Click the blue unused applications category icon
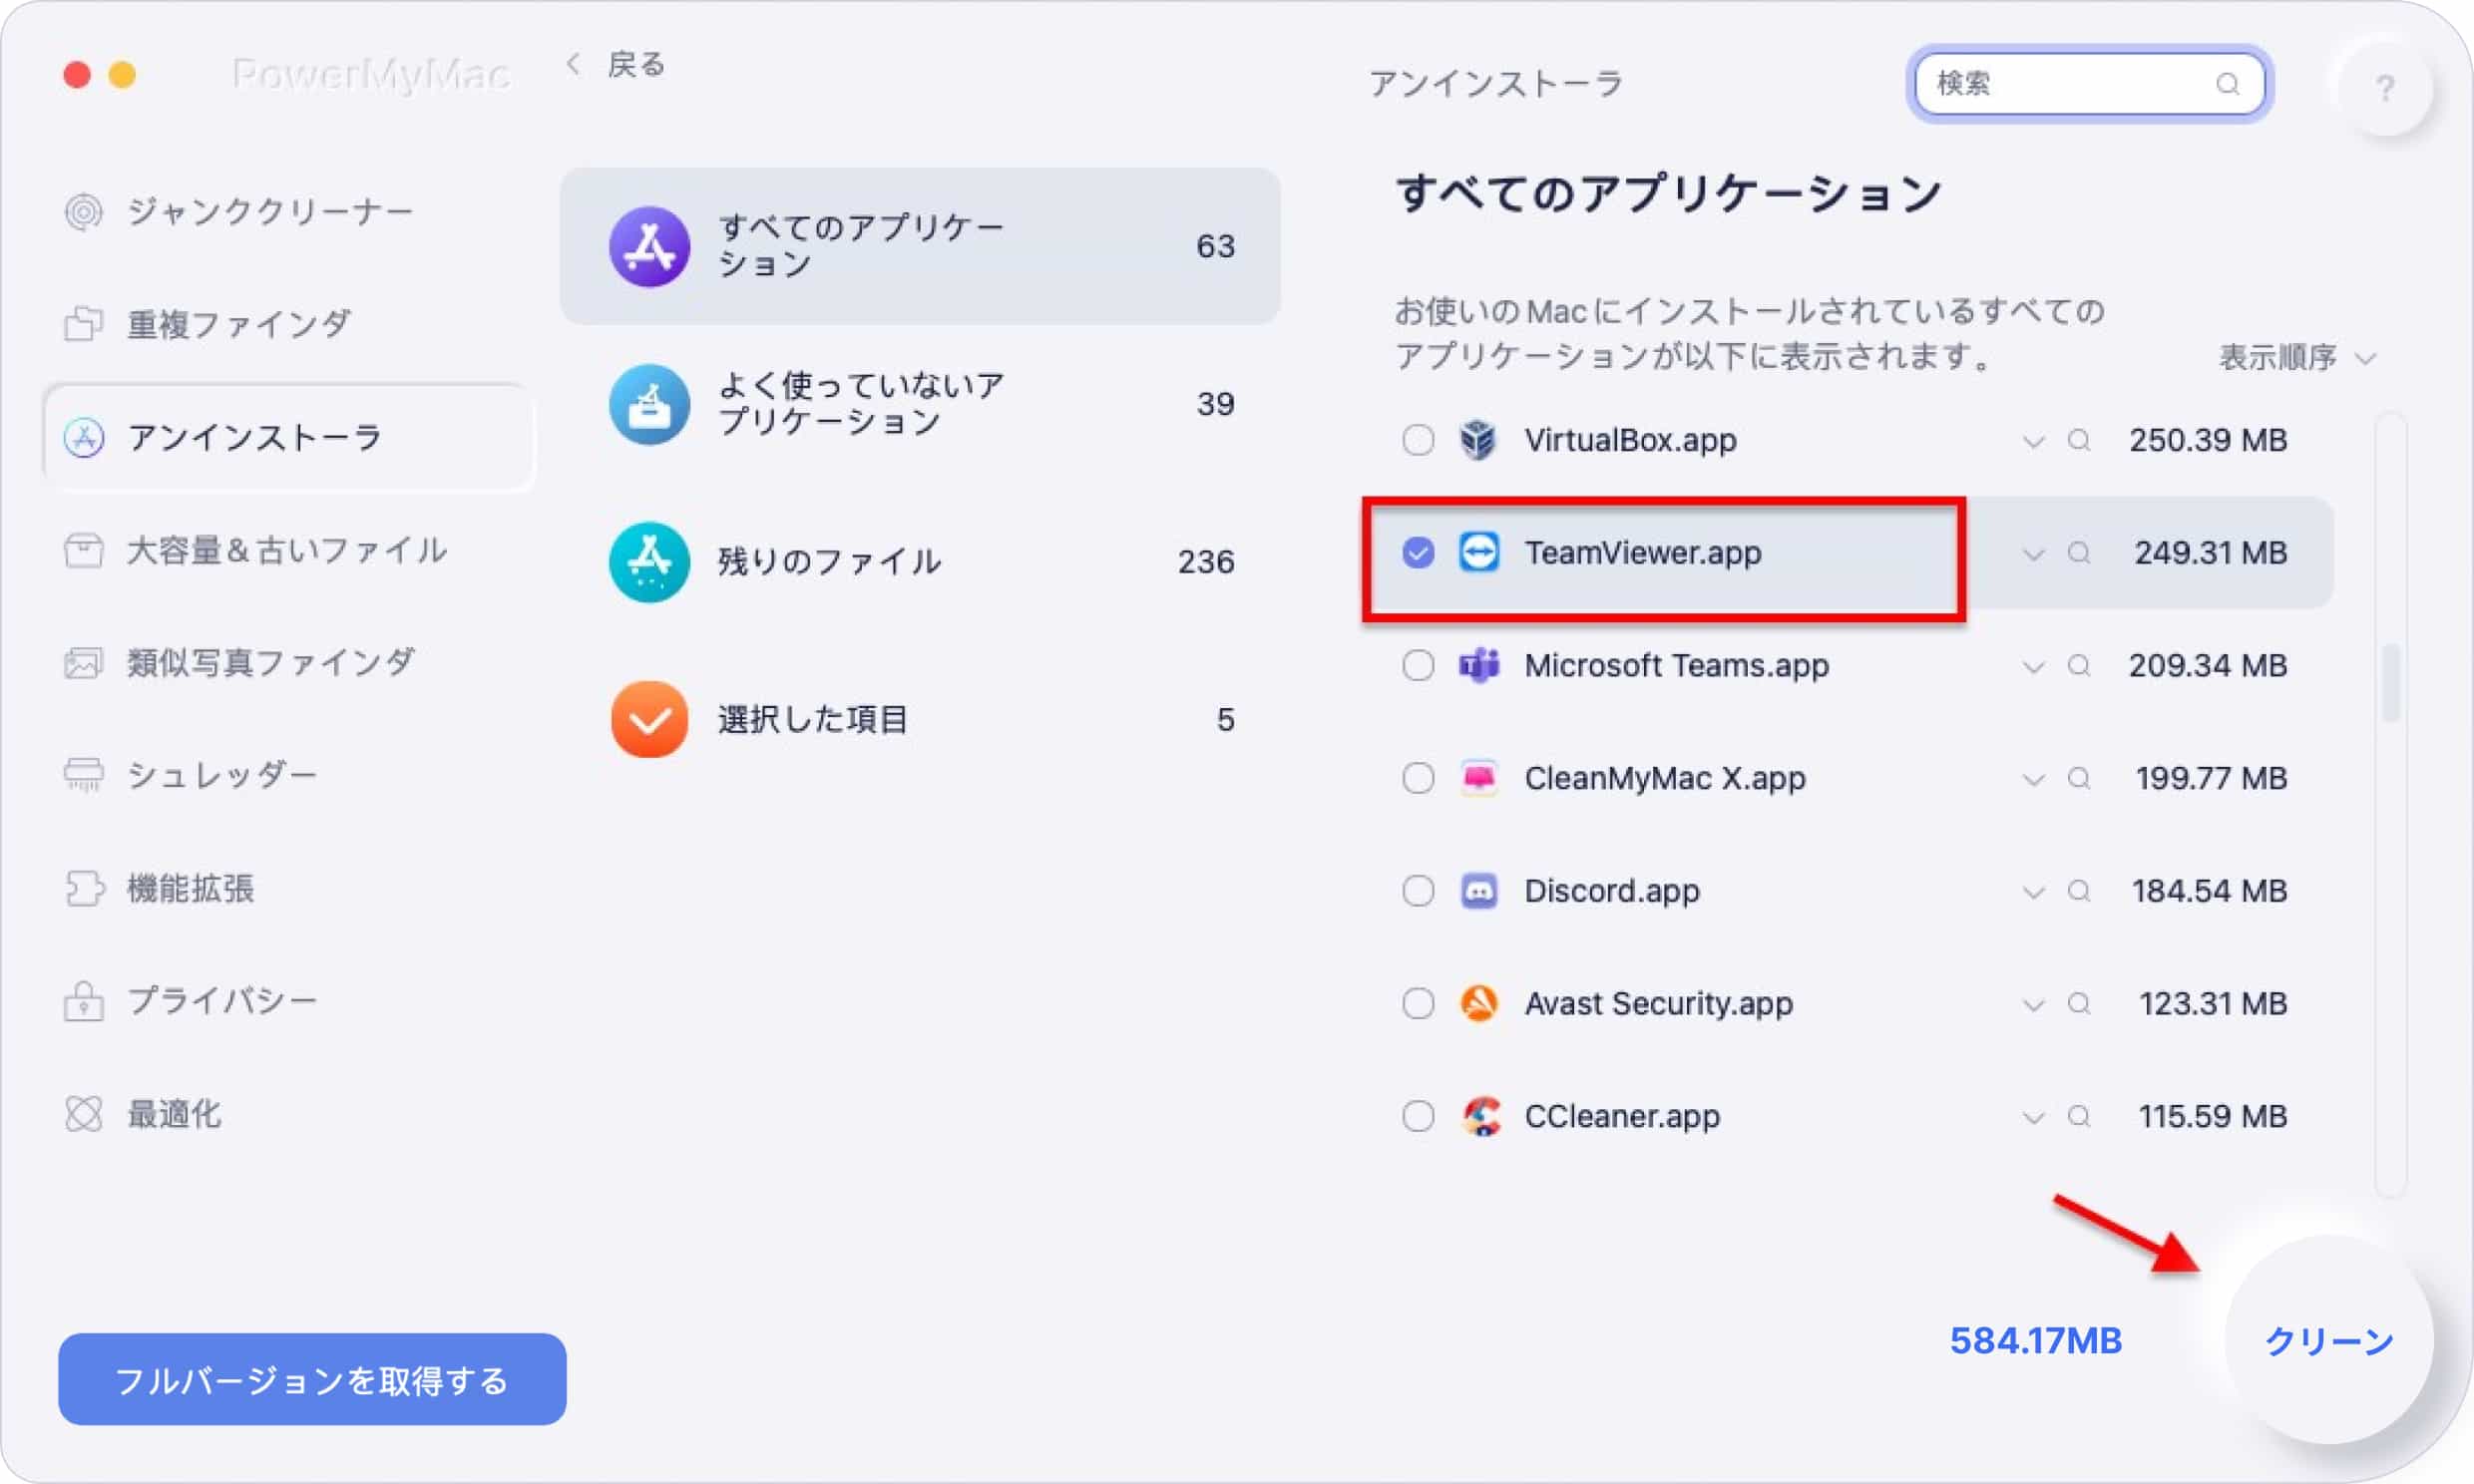 (x=649, y=404)
